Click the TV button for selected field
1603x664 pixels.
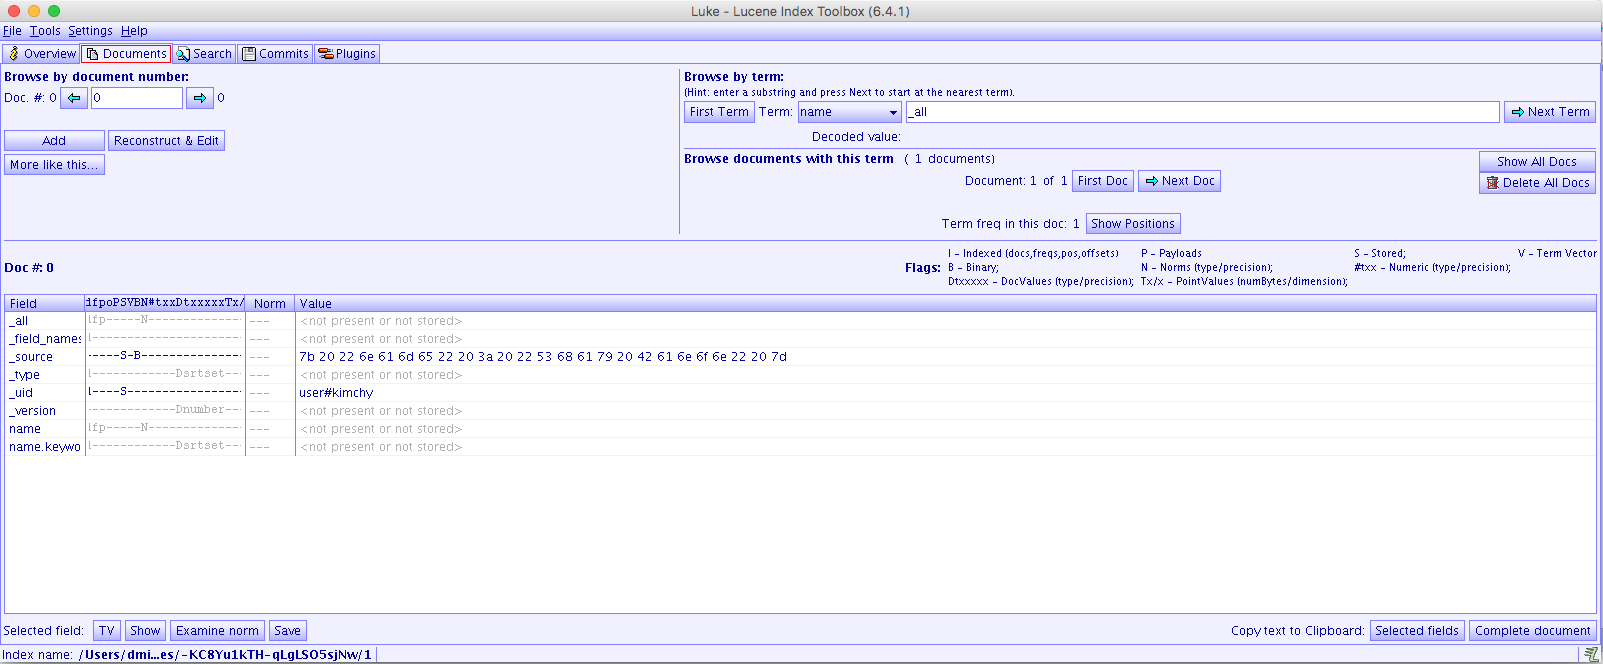coord(107,631)
